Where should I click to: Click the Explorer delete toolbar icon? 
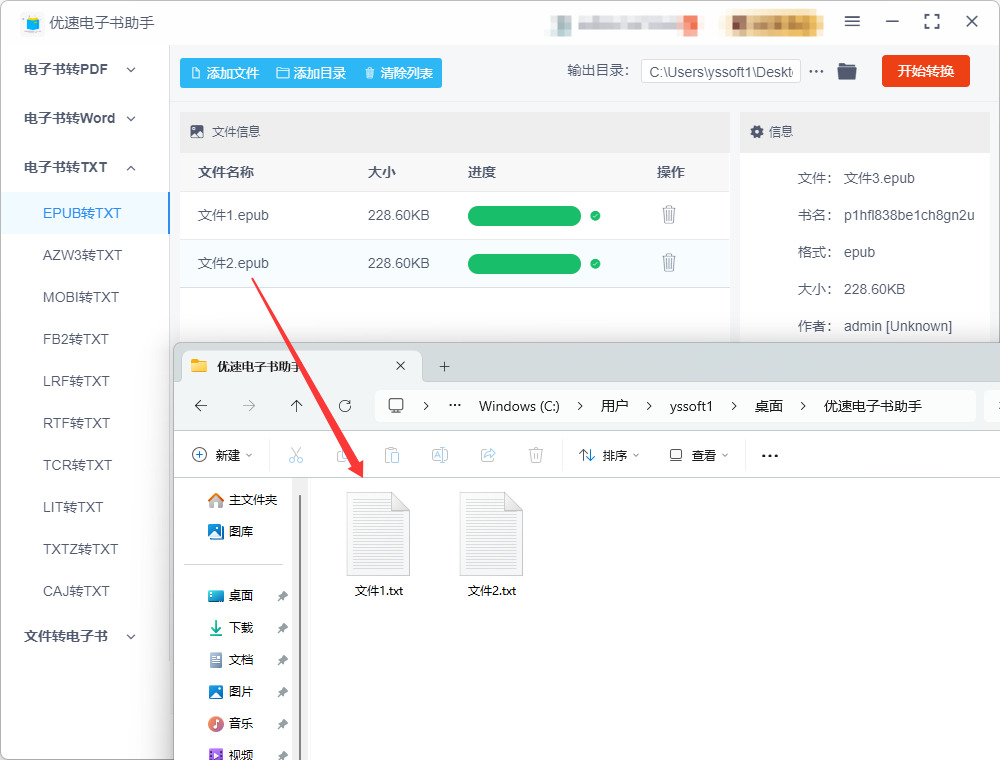[536, 455]
